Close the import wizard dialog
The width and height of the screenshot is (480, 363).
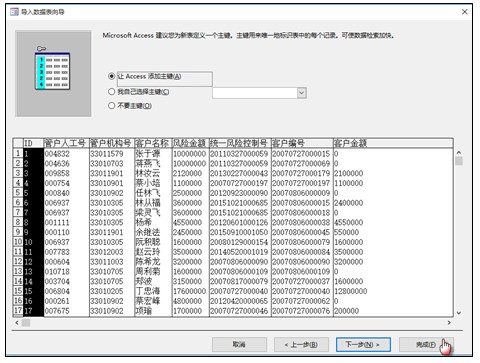pyautogui.click(x=464, y=12)
